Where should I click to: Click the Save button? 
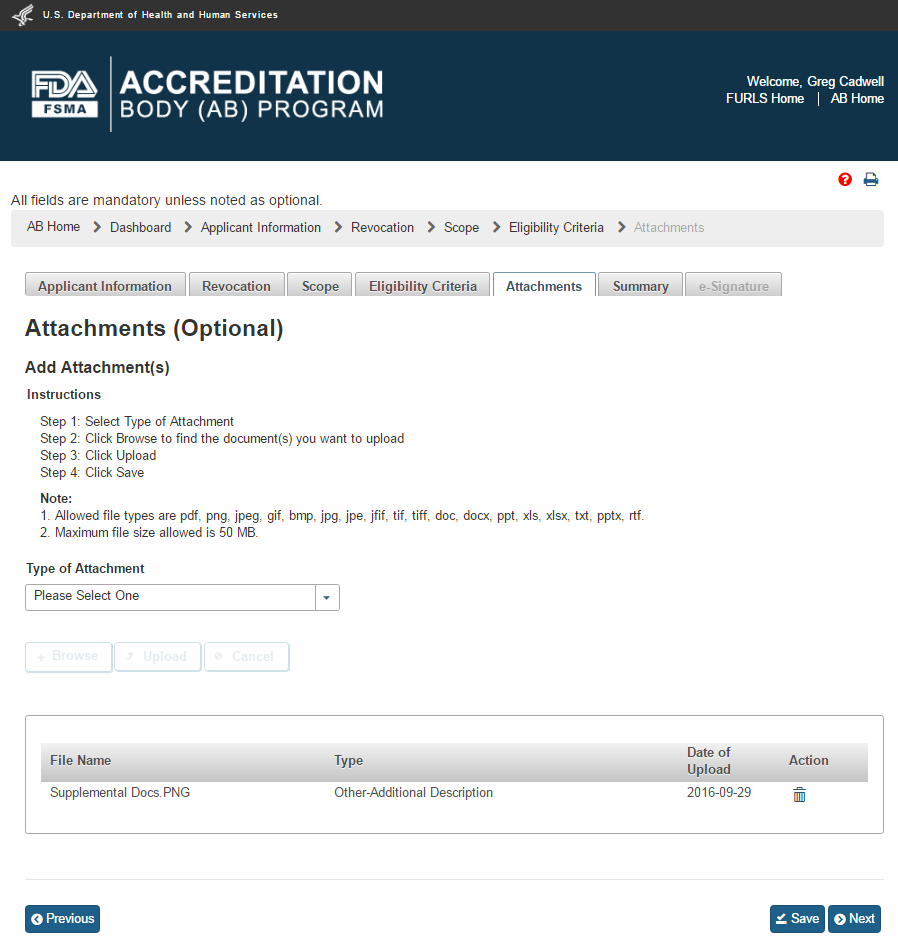point(796,919)
